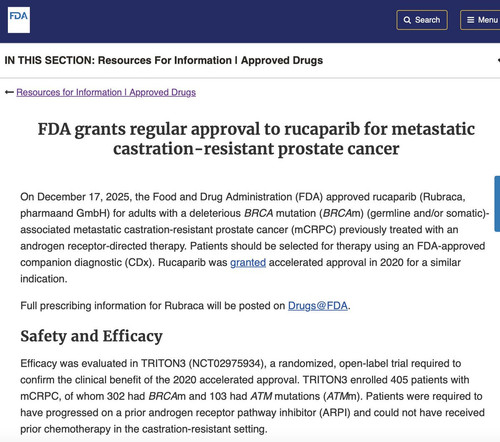Click the 'On December 17, 2025' date text
The image size is (500, 442).
pos(75,197)
